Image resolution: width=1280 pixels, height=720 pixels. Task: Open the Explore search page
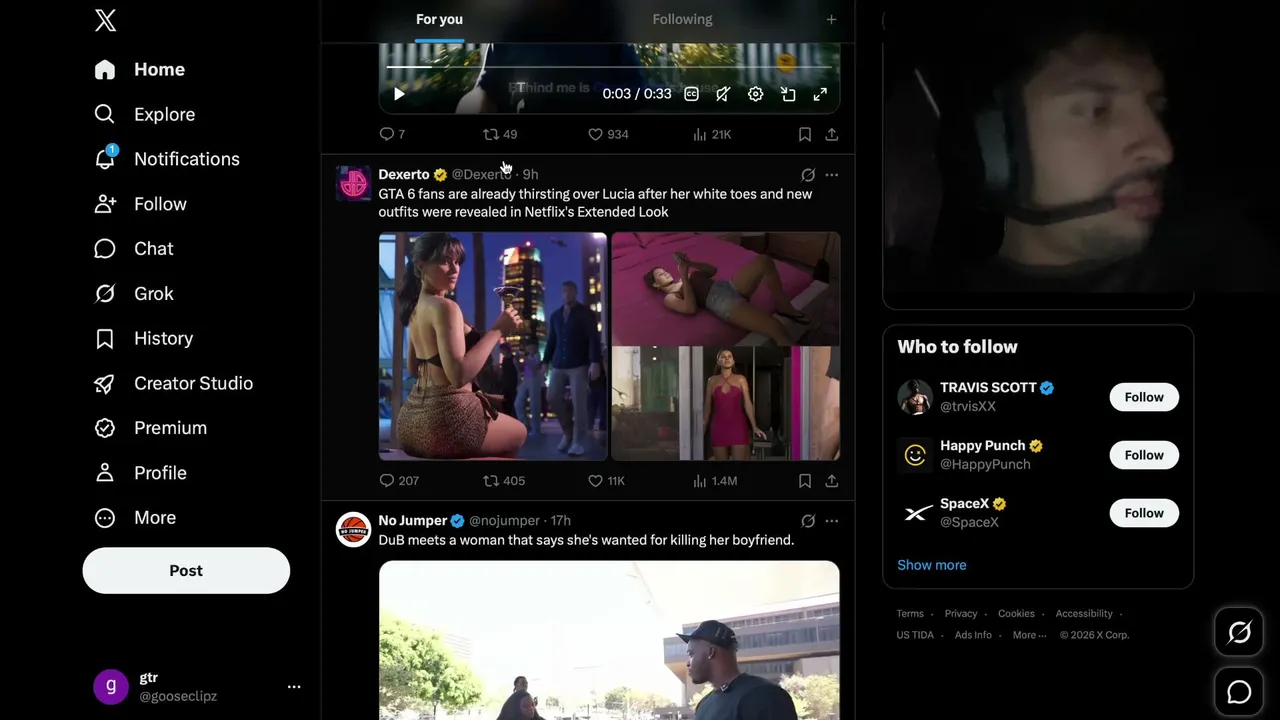pyautogui.click(x=144, y=114)
